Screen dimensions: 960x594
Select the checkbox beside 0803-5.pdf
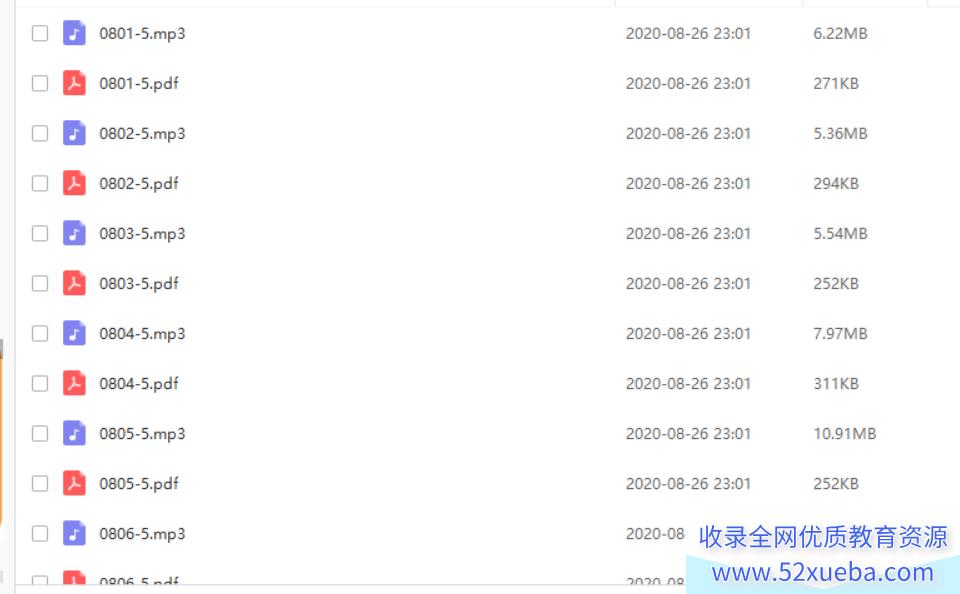click(x=40, y=284)
